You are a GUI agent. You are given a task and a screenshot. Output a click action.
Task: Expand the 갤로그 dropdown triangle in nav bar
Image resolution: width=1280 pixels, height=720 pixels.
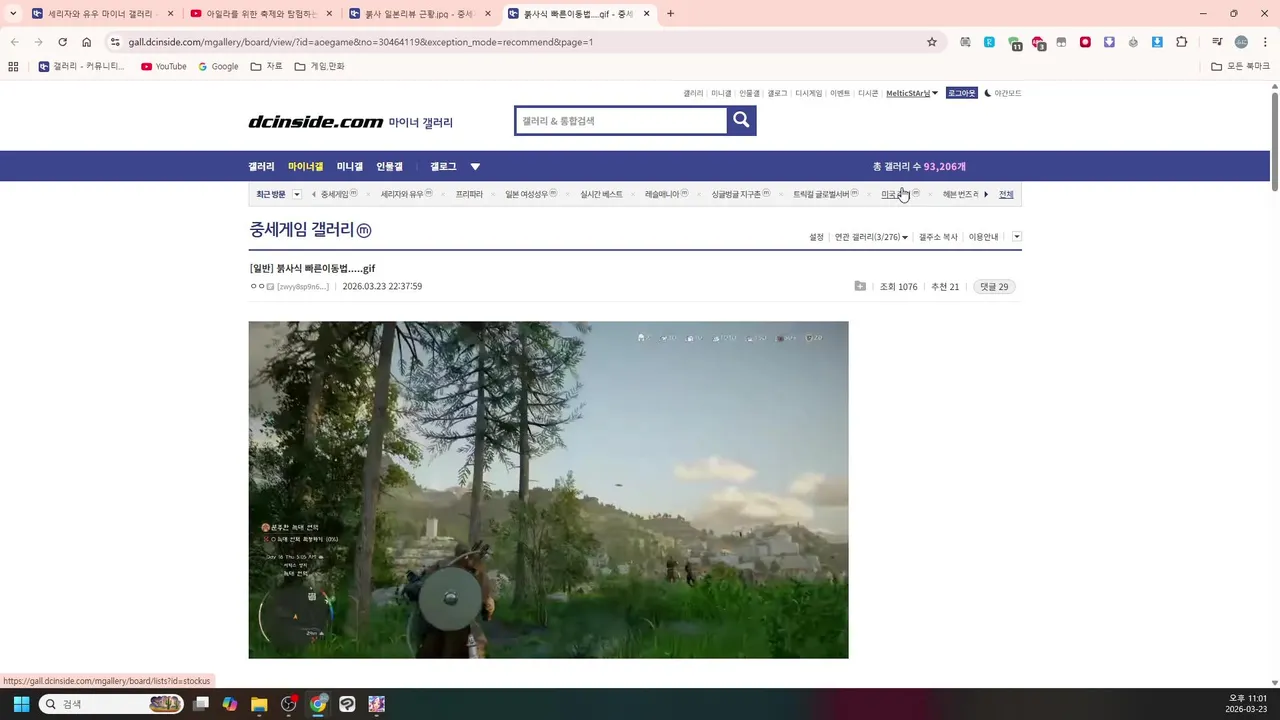[x=475, y=167]
